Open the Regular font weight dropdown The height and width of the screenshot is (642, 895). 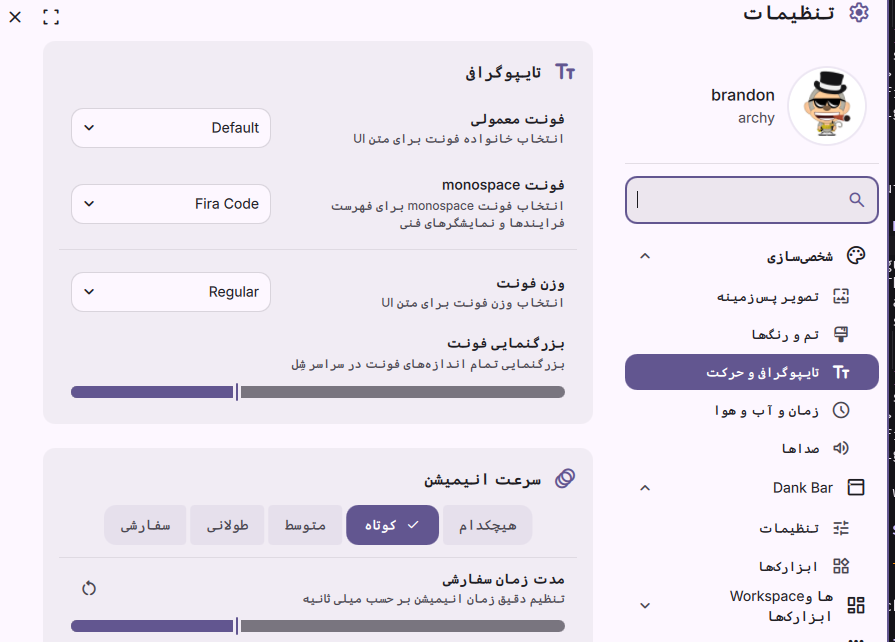click(x=171, y=292)
